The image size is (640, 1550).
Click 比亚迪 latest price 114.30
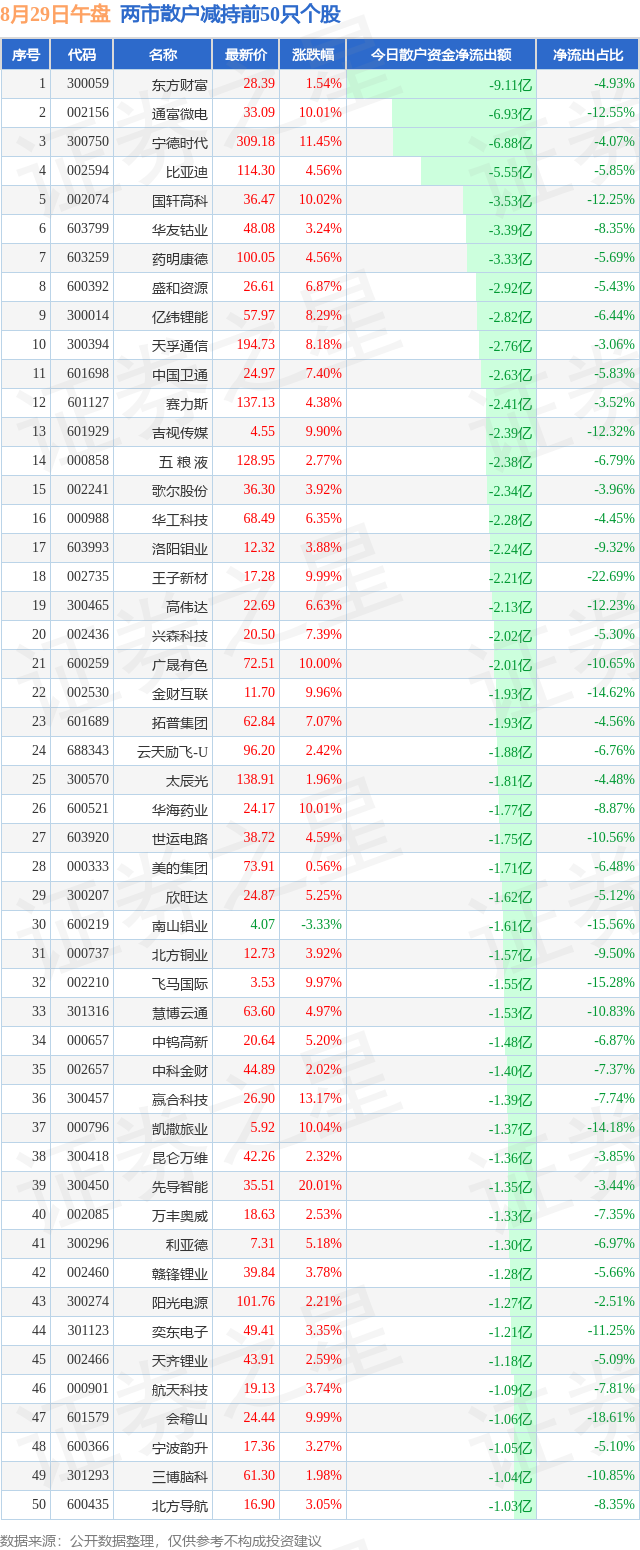coord(255,171)
